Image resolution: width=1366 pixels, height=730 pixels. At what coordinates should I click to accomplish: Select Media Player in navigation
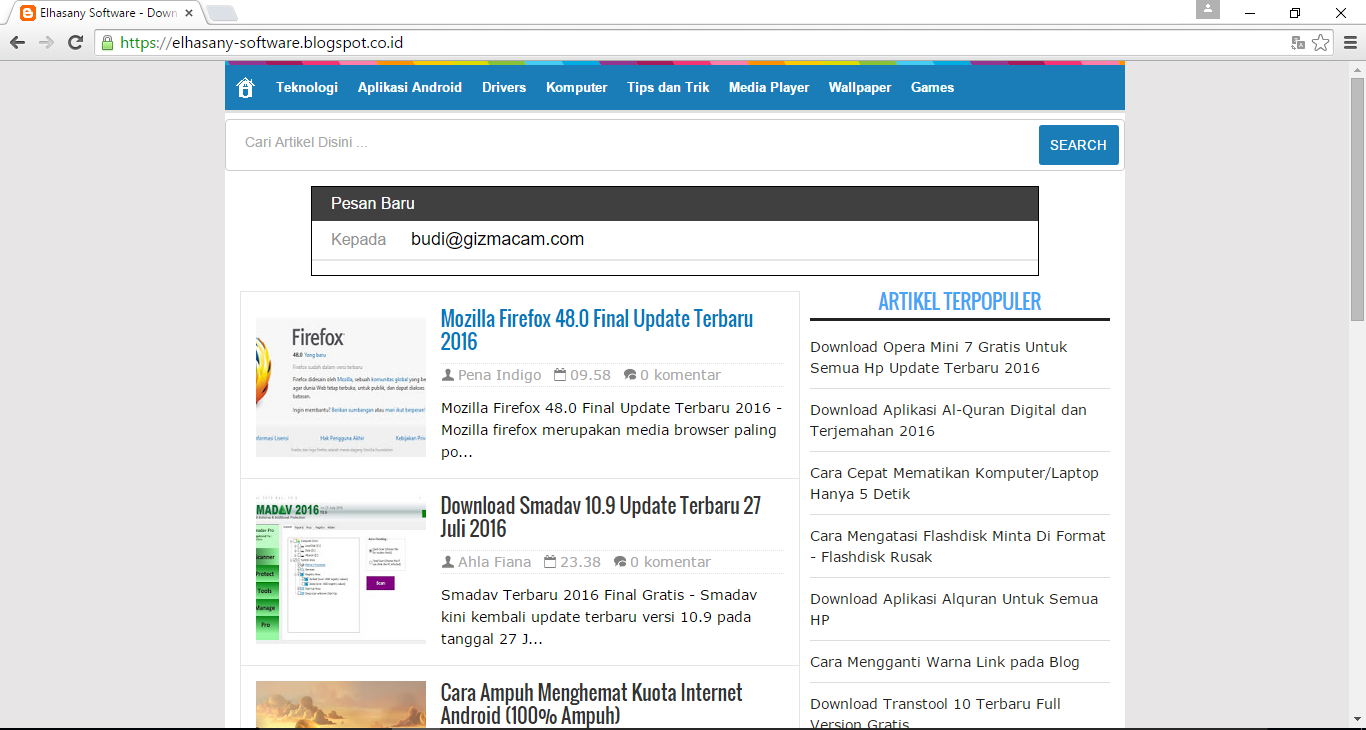point(769,87)
